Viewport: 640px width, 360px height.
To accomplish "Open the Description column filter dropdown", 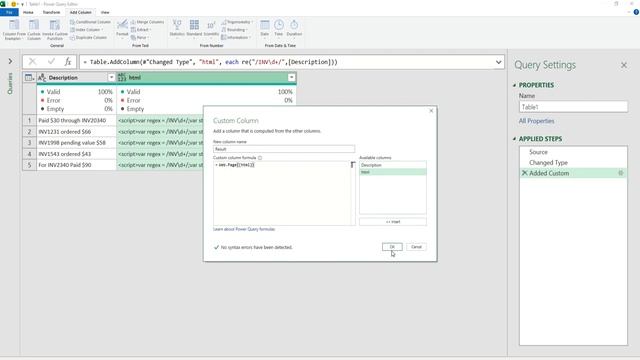I will 111,78.
